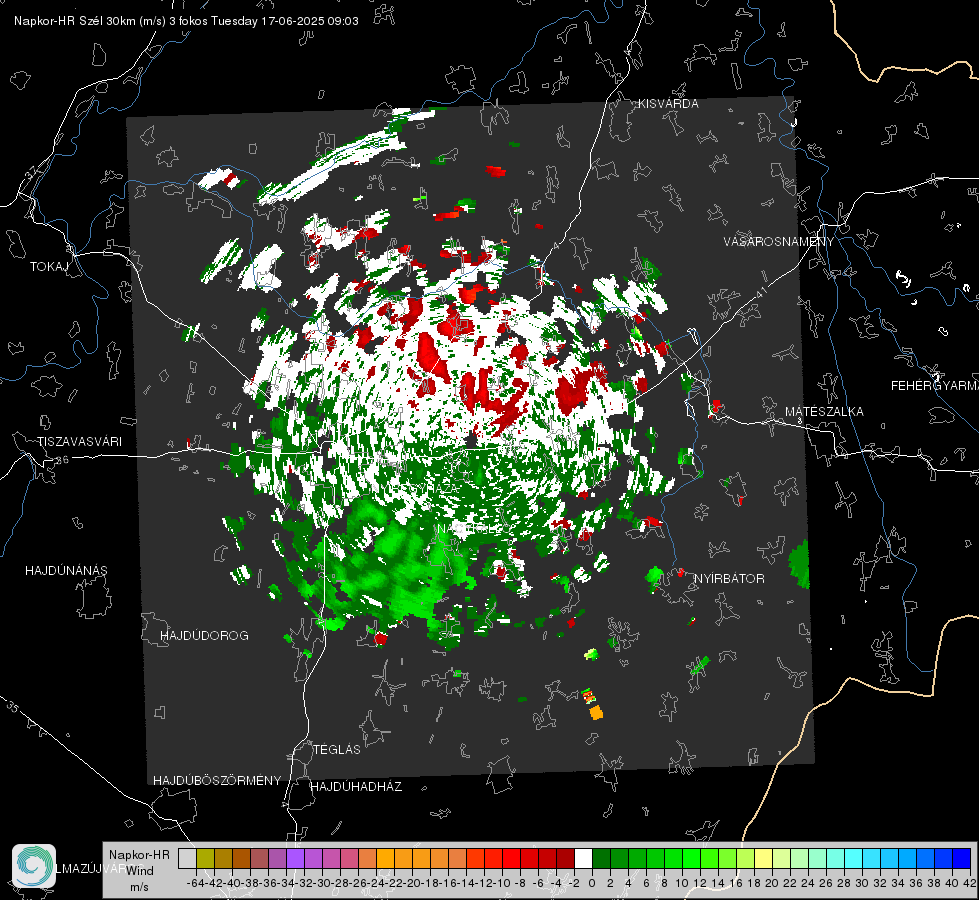Screen dimensions: 979x900
Task: Select the HAJDÚNÁNÁS city label
Action: (66, 570)
